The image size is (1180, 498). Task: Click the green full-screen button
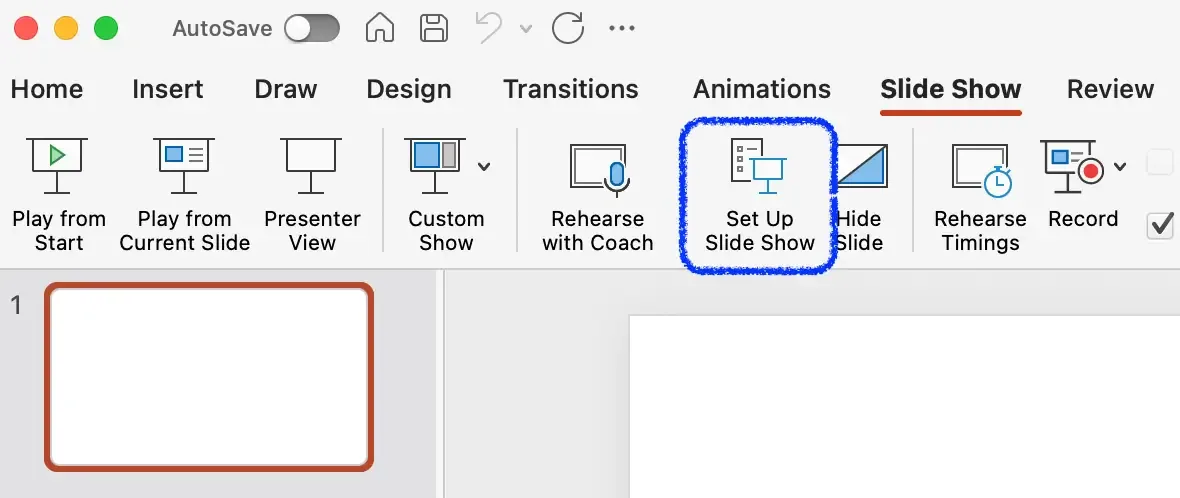pos(106,29)
